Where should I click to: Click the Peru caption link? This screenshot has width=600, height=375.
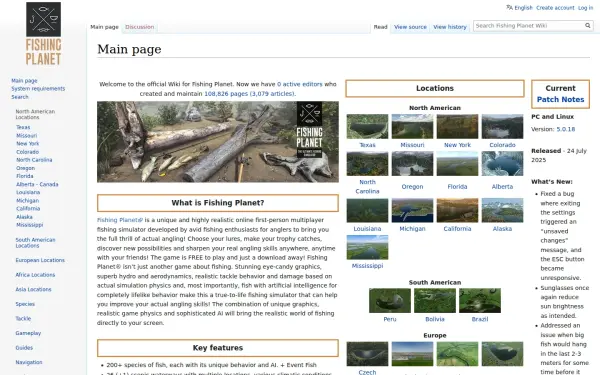coord(390,319)
